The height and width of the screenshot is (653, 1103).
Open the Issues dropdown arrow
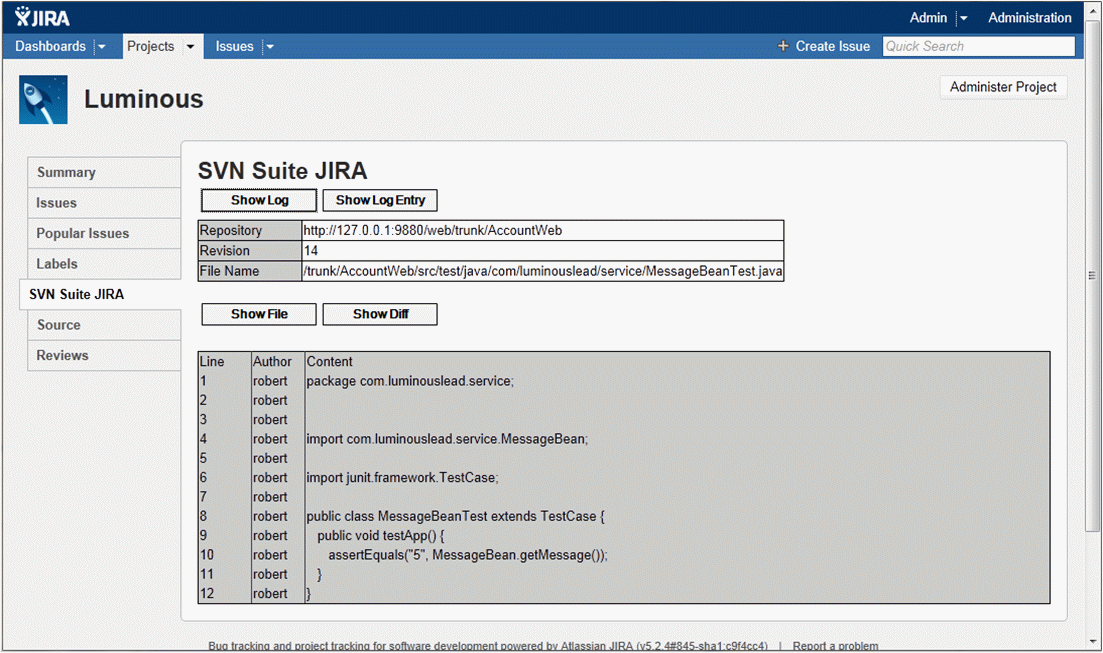coord(269,46)
